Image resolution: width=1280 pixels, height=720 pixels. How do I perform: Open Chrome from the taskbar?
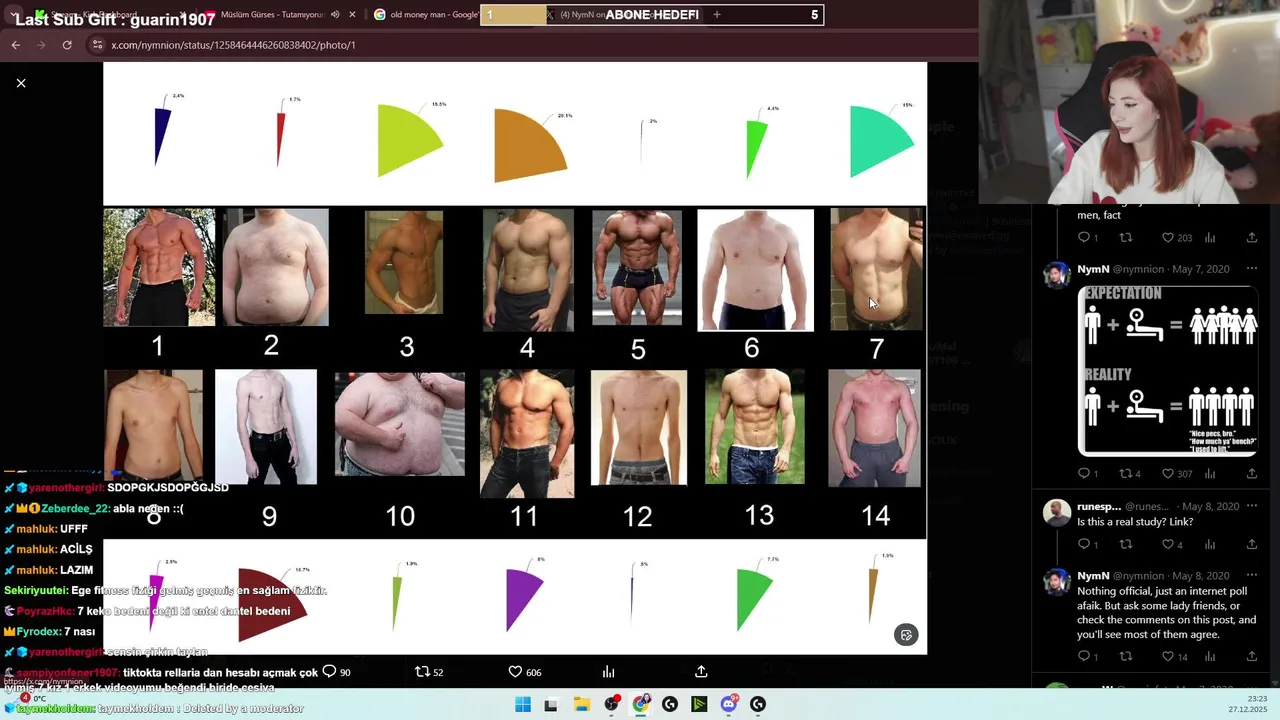coord(640,704)
